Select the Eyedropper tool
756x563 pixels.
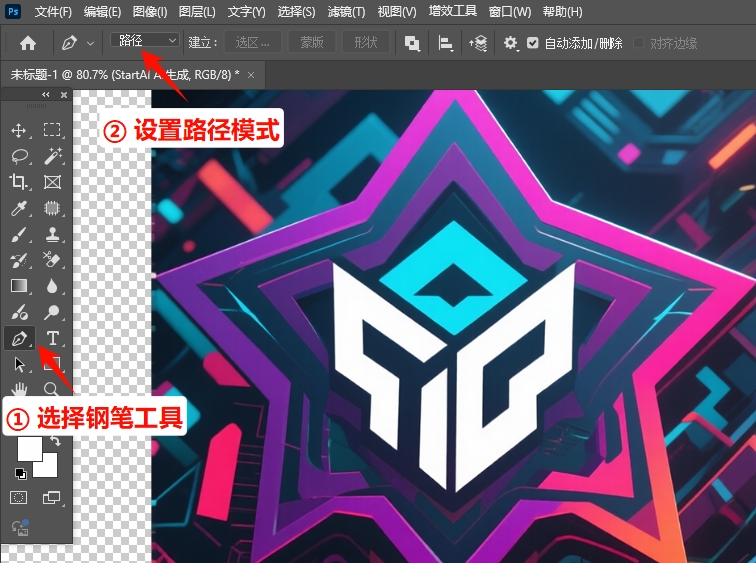[18, 208]
